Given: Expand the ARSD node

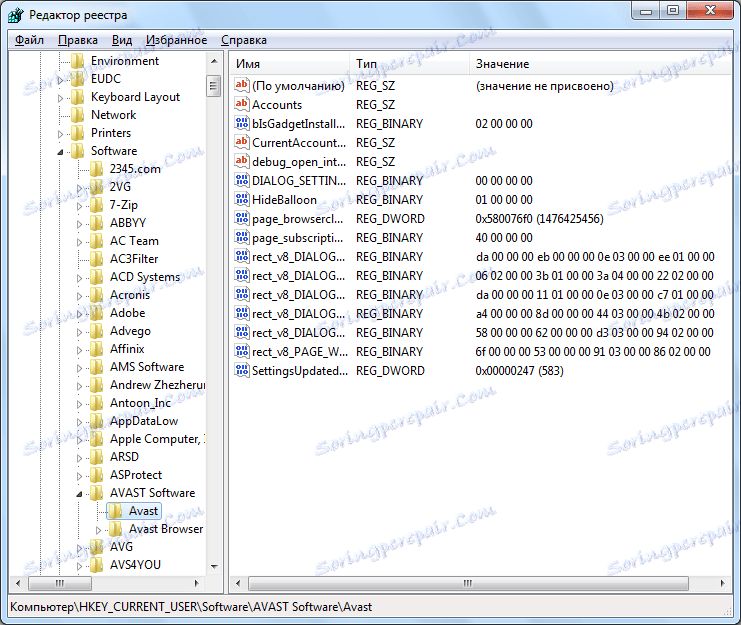Looking at the screenshot, I should tap(79, 458).
